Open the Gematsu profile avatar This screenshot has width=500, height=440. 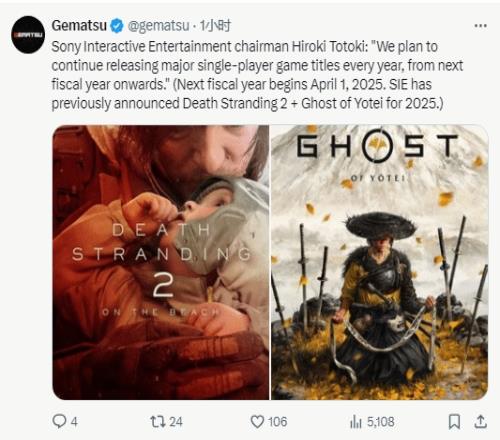pyautogui.click(x=28, y=35)
